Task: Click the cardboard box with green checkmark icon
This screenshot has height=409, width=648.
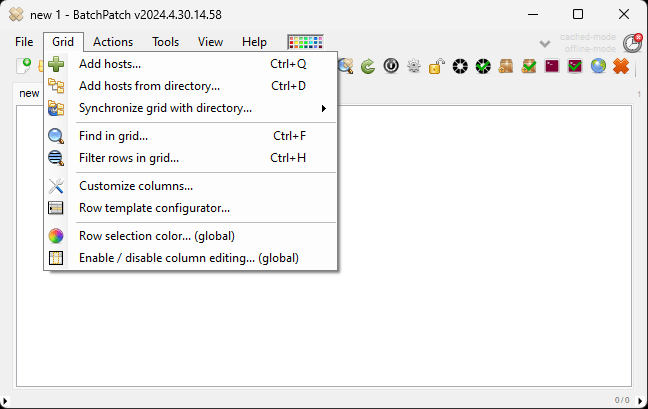Action: point(529,66)
